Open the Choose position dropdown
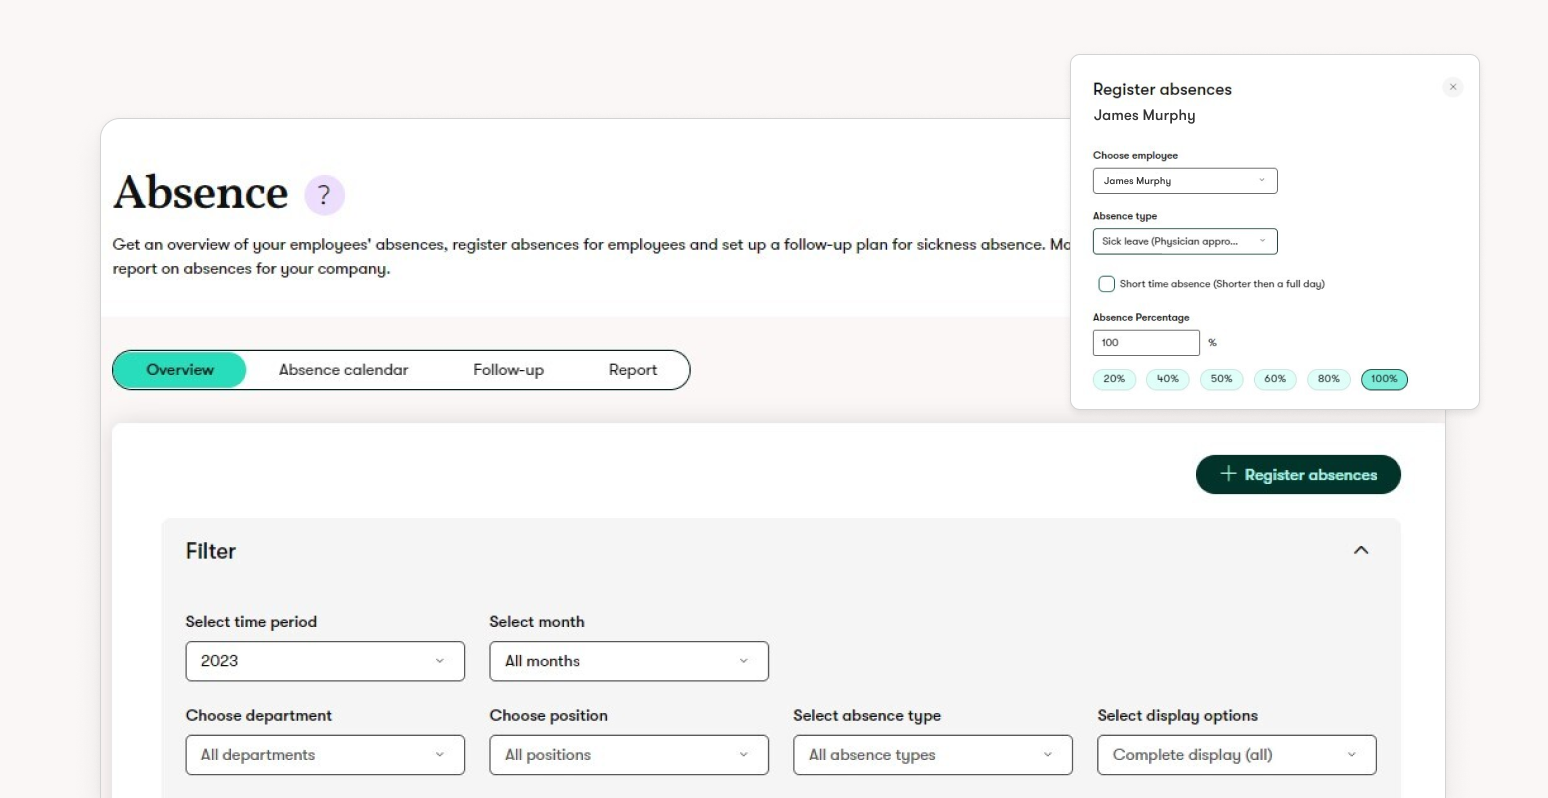This screenshot has width=1548, height=798. (x=629, y=755)
